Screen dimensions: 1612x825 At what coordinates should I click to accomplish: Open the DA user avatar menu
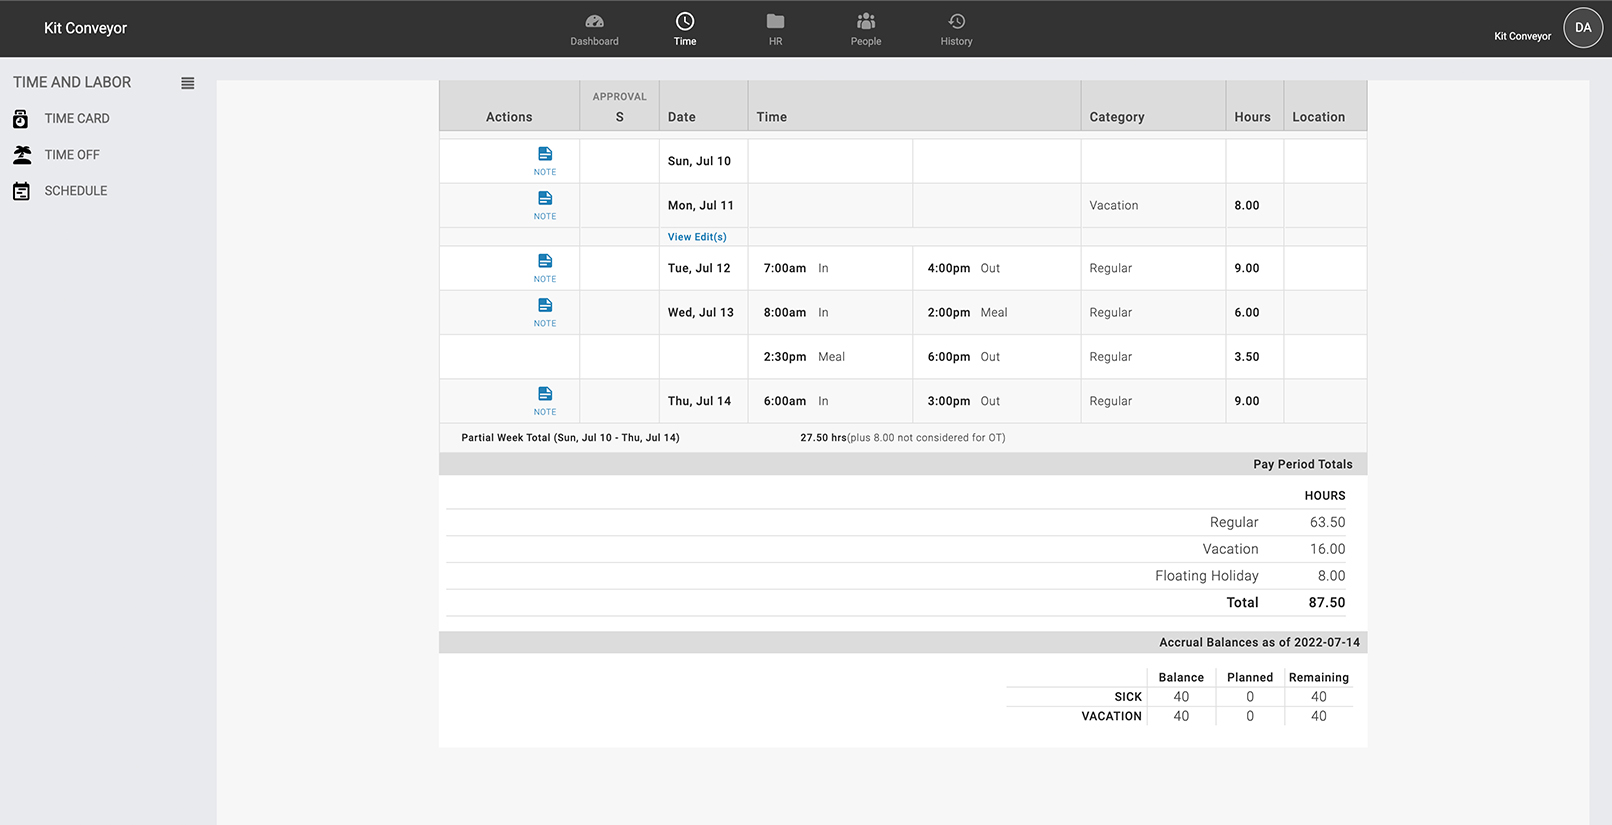click(x=1582, y=28)
